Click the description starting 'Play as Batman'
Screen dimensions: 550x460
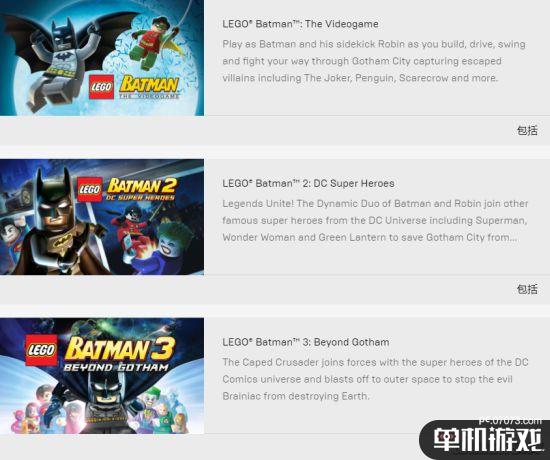(374, 61)
